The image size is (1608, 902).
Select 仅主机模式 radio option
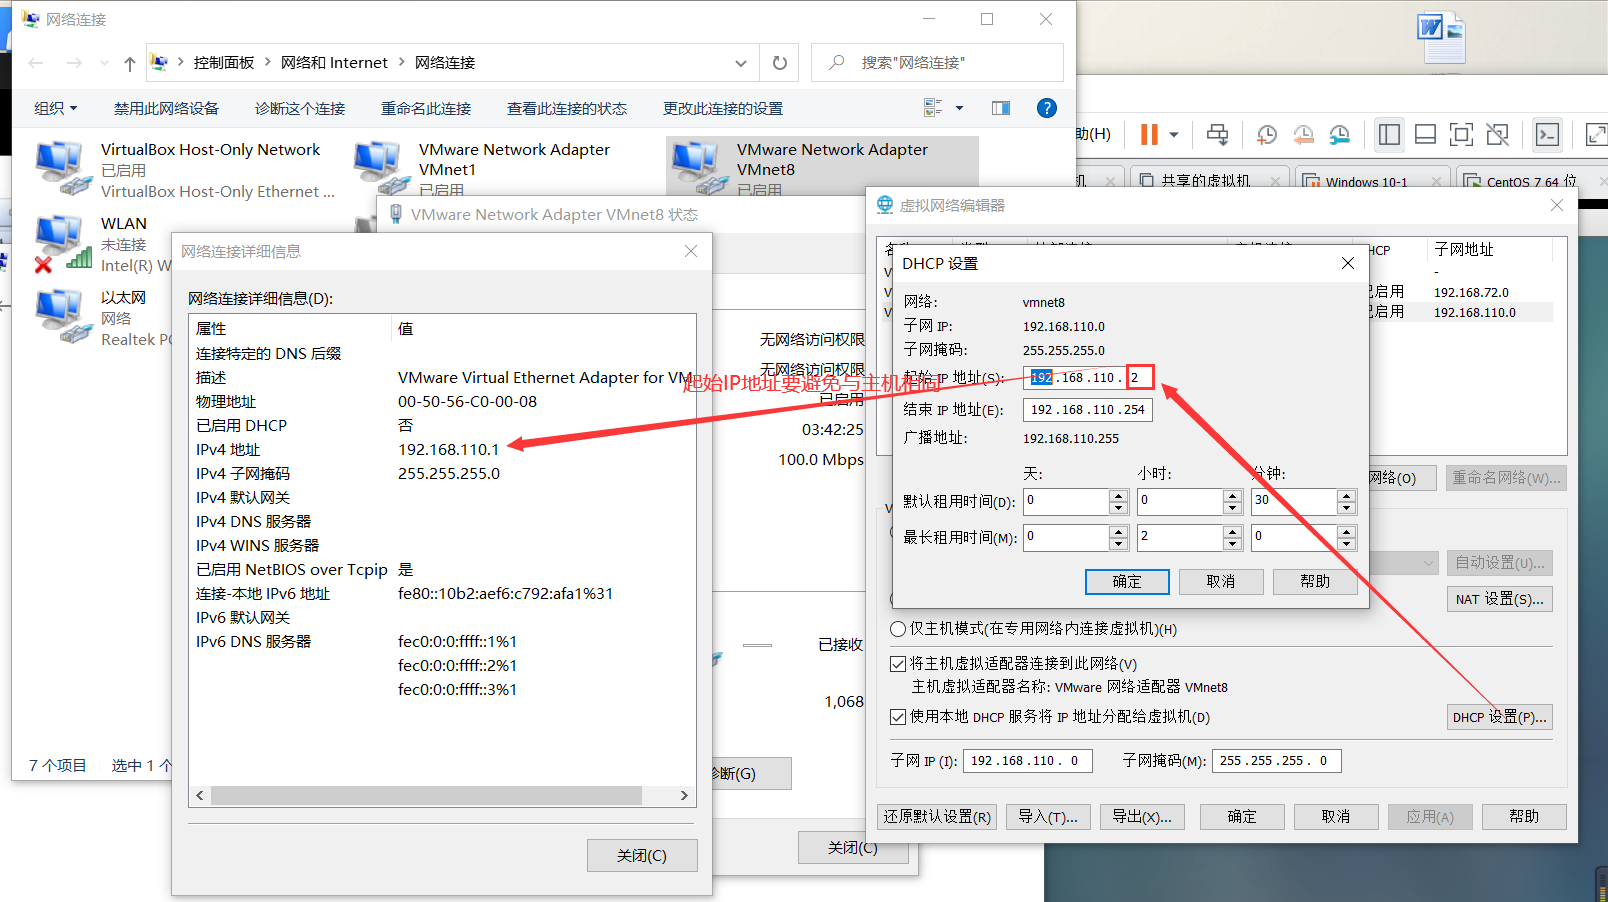[898, 629]
